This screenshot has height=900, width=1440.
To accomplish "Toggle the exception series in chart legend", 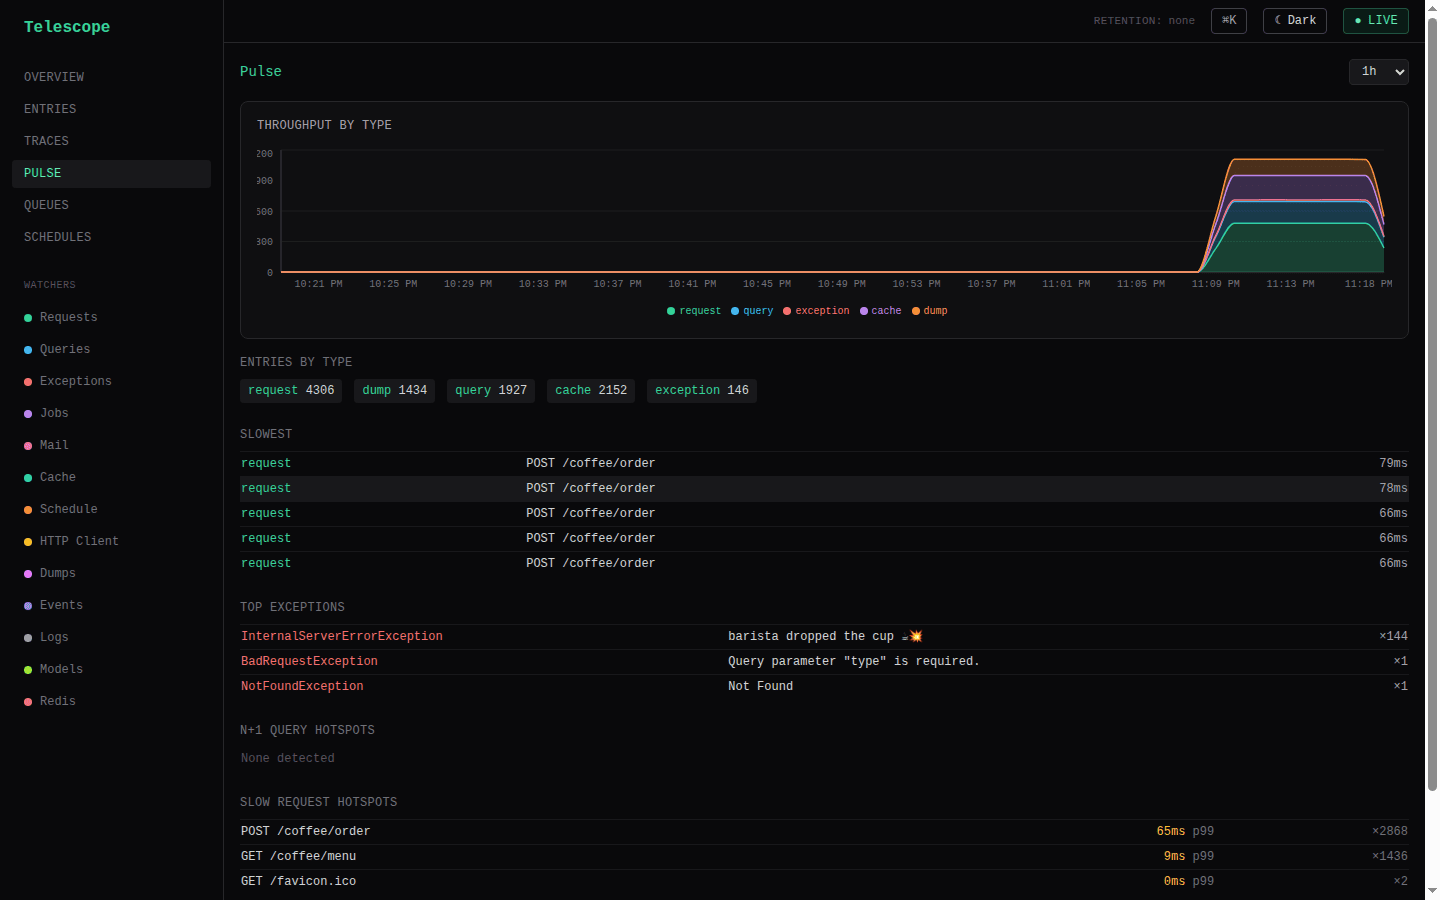I will tap(816, 311).
